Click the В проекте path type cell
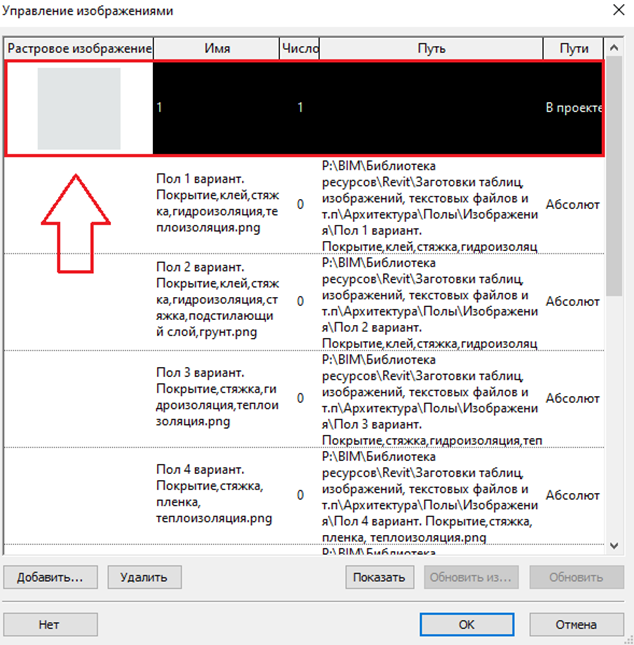 [574, 108]
